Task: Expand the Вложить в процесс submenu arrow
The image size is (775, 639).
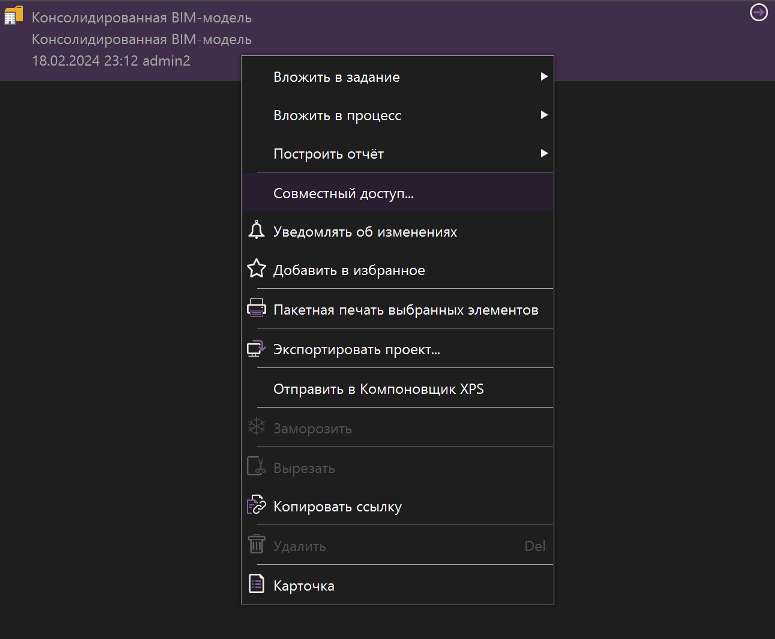Action: (544, 115)
